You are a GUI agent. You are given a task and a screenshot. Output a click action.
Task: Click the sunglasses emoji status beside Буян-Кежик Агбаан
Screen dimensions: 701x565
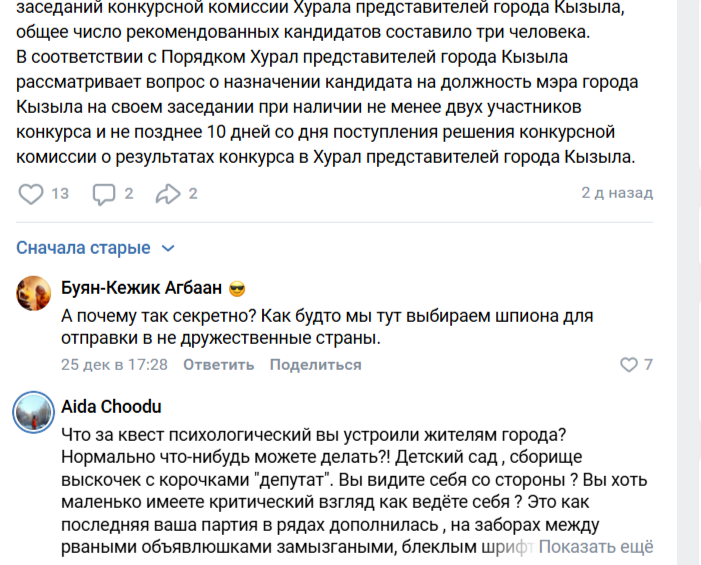click(237, 290)
